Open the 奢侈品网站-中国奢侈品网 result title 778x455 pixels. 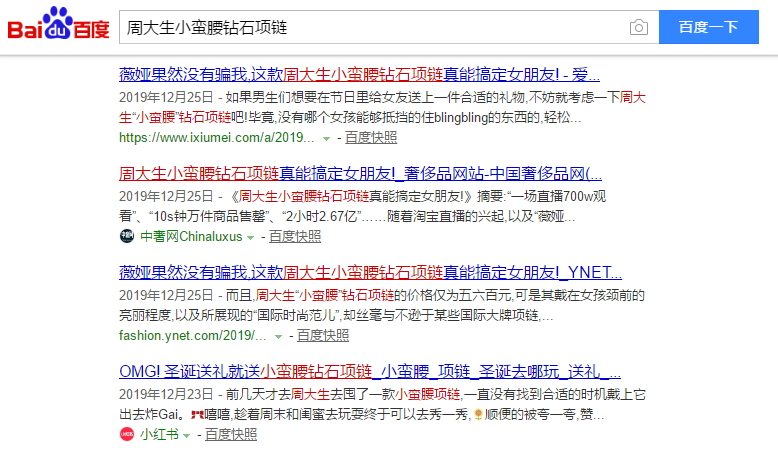[x=360, y=174]
